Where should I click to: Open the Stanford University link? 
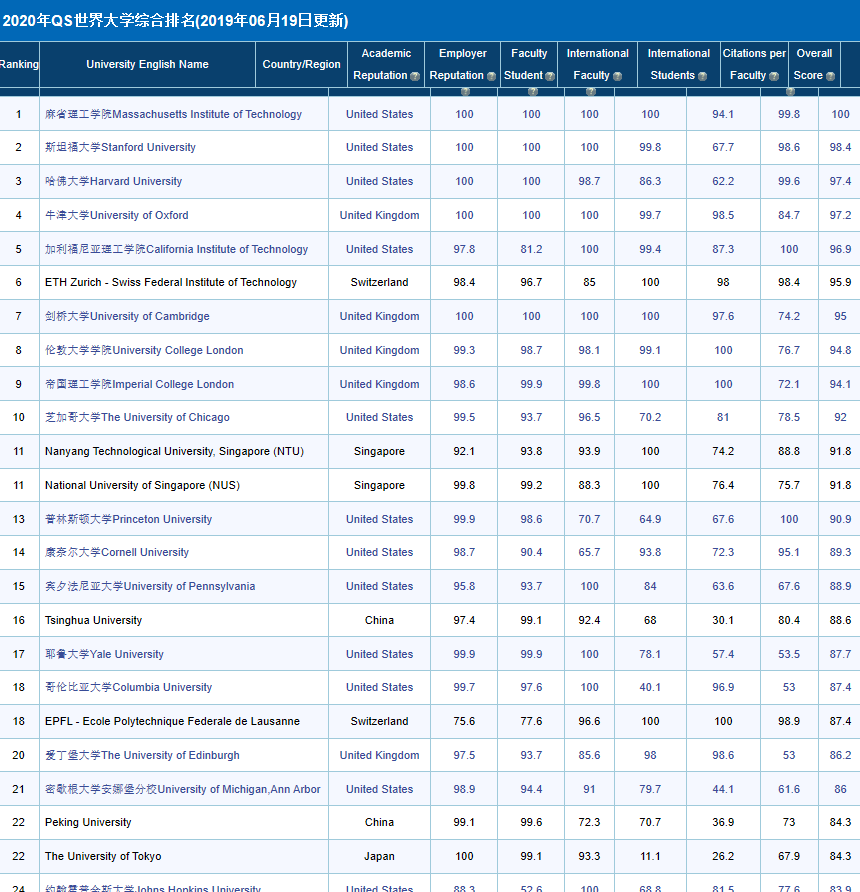pyautogui.click(x=120, y=148)
